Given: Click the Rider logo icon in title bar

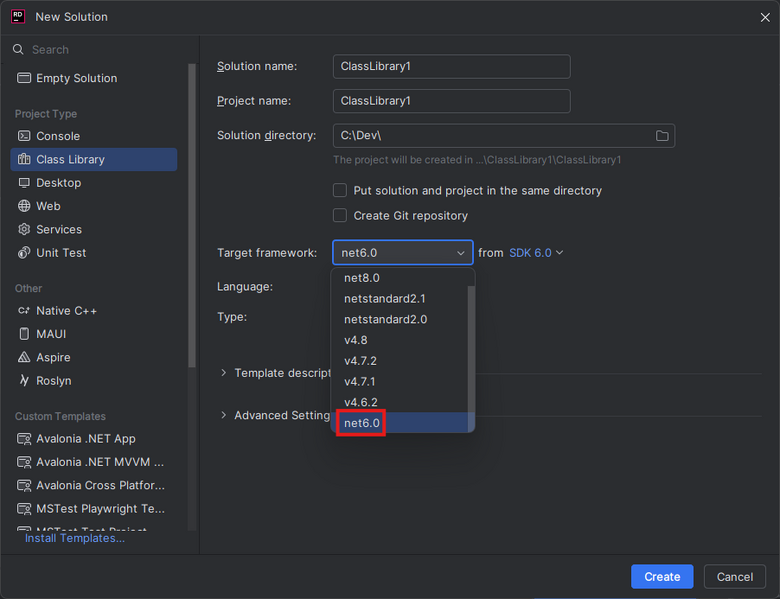Looking at the screenshot, I should 18,16.
